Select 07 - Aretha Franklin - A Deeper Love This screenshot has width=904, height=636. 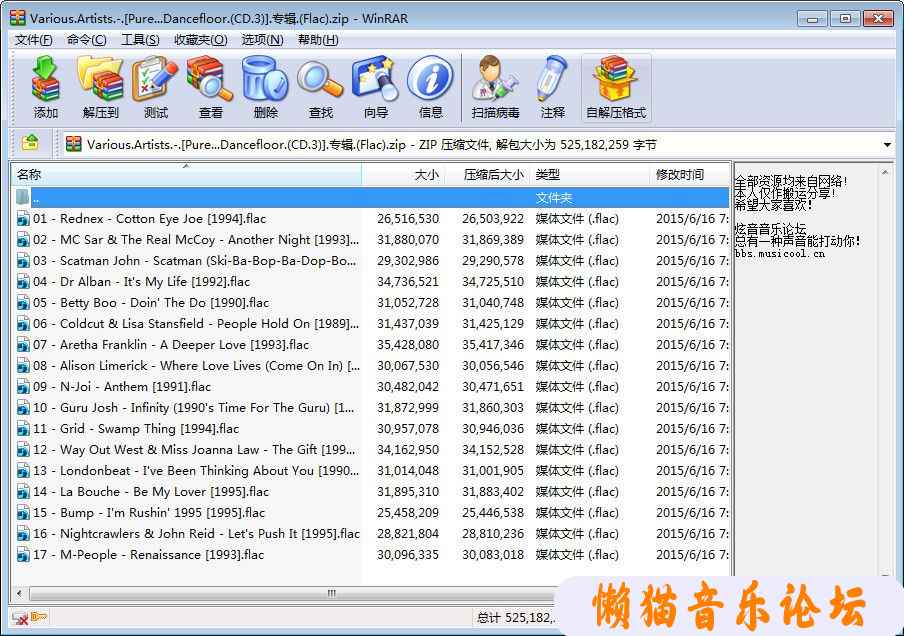[171, 345]
